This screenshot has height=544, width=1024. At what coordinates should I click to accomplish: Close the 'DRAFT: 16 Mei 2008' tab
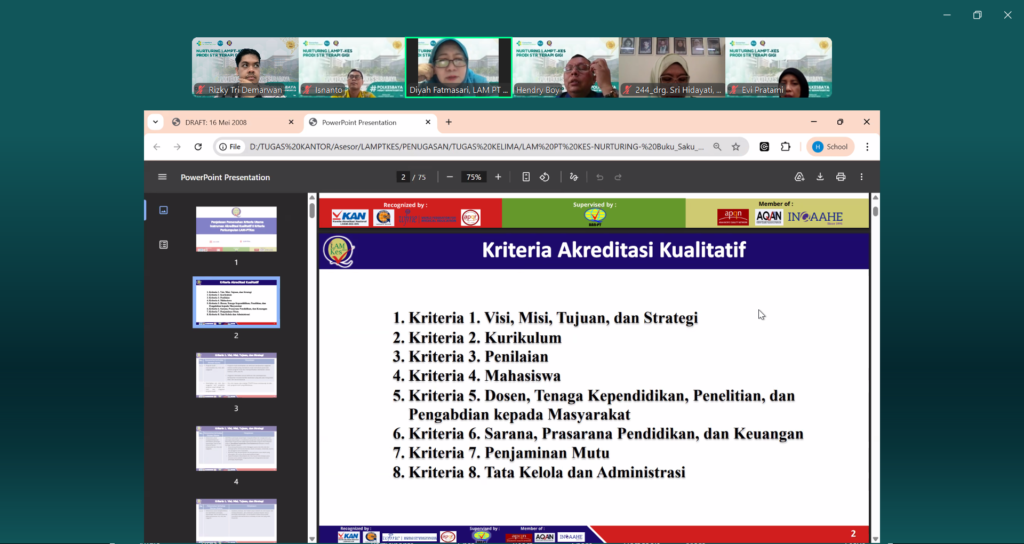[291, 122]
